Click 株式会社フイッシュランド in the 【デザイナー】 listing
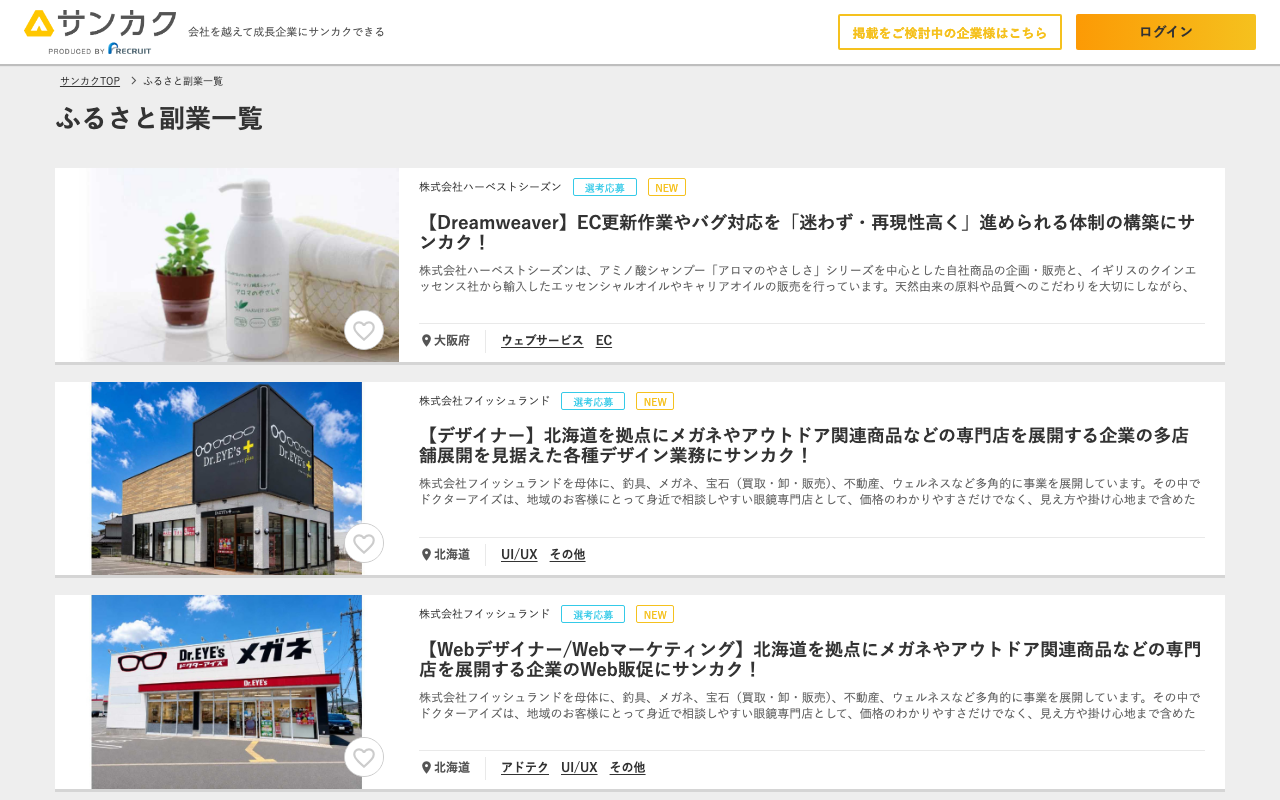This screenshot has height=800, width=1280. (x=484, y=401)
